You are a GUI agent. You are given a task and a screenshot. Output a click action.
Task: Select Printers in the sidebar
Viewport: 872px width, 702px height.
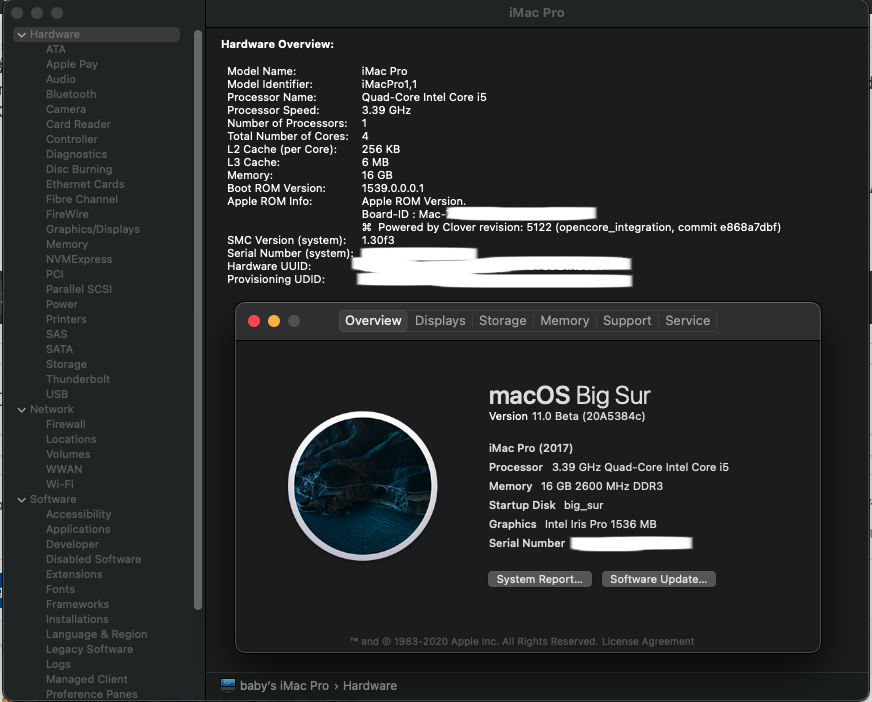(x=66, y=319)
